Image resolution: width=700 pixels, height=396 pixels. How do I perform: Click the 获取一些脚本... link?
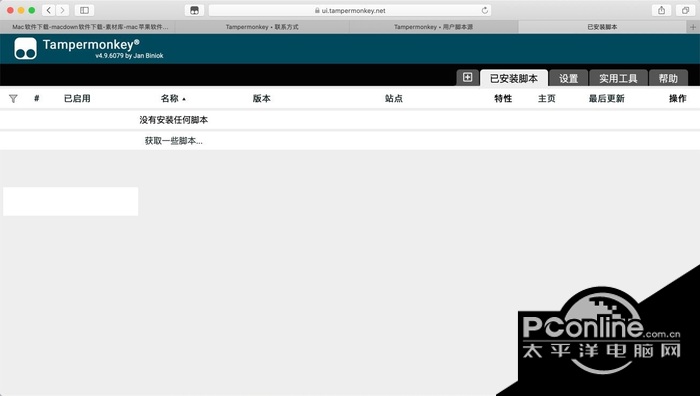point(174,141)
